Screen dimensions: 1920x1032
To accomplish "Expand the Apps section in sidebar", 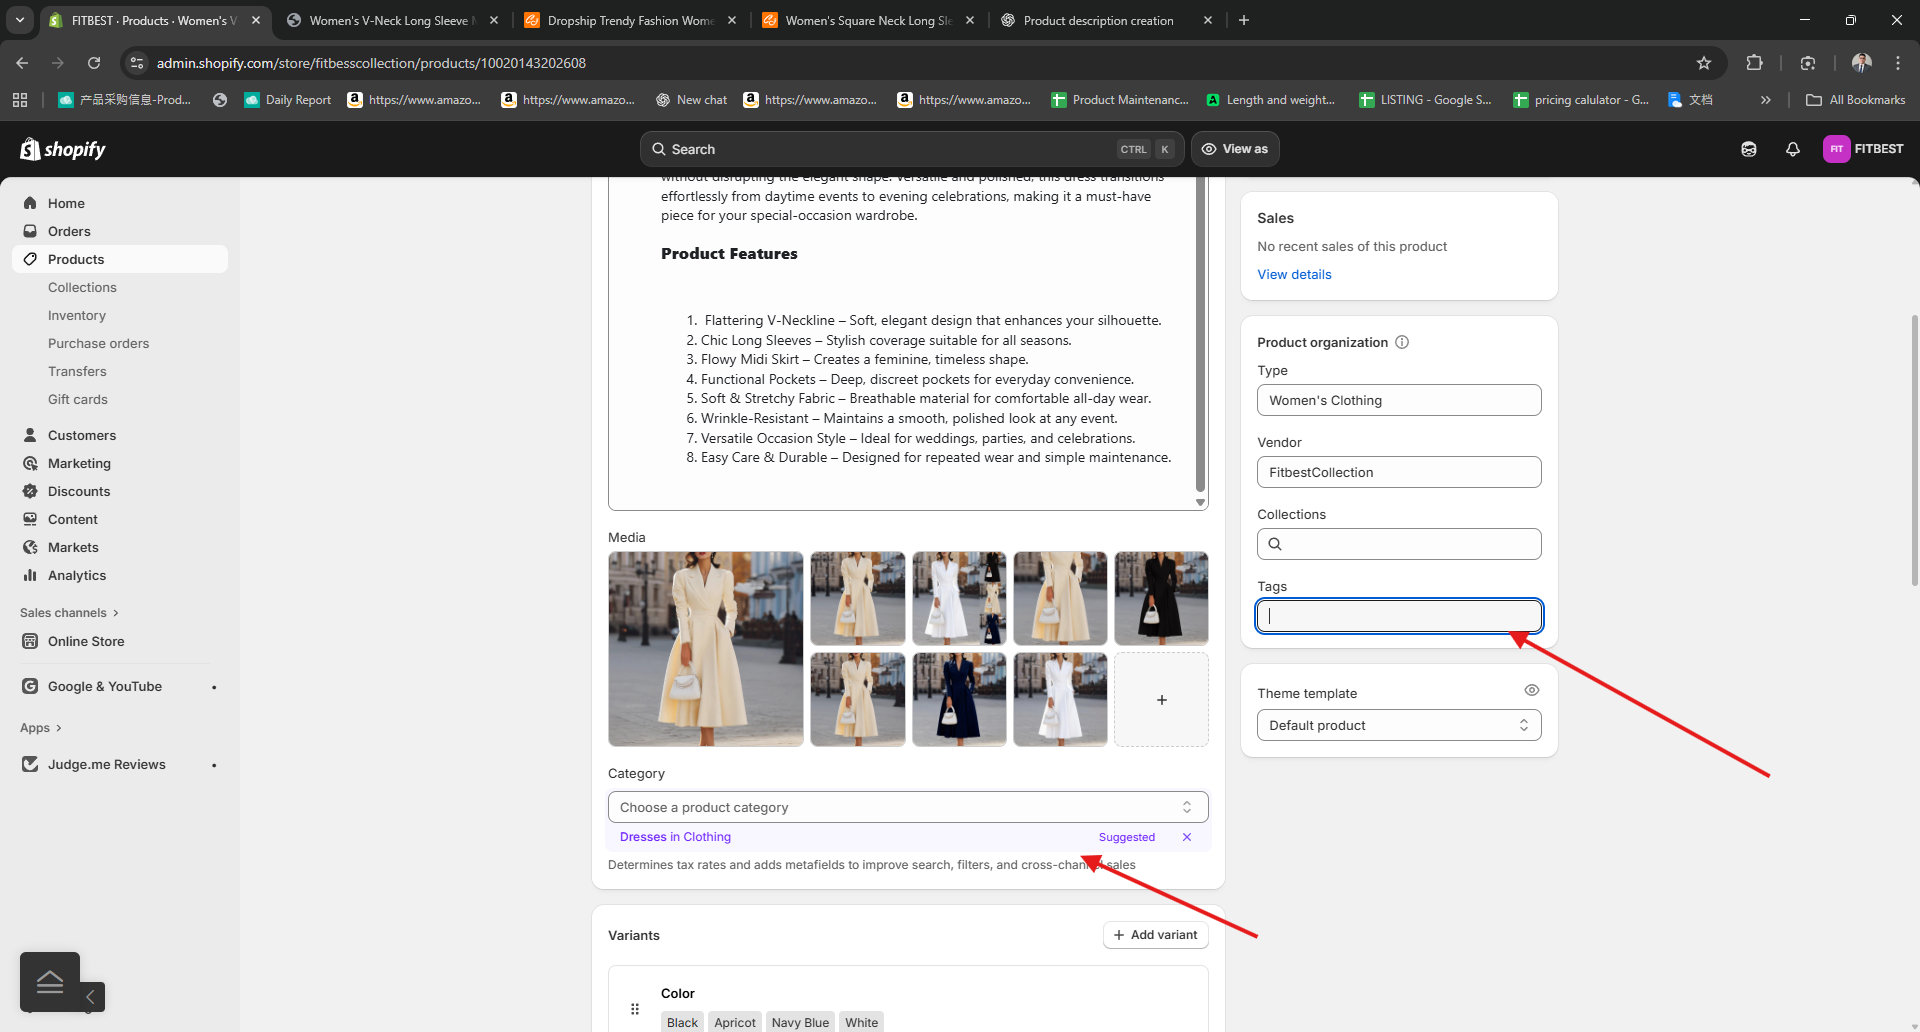I will point(41,728).
